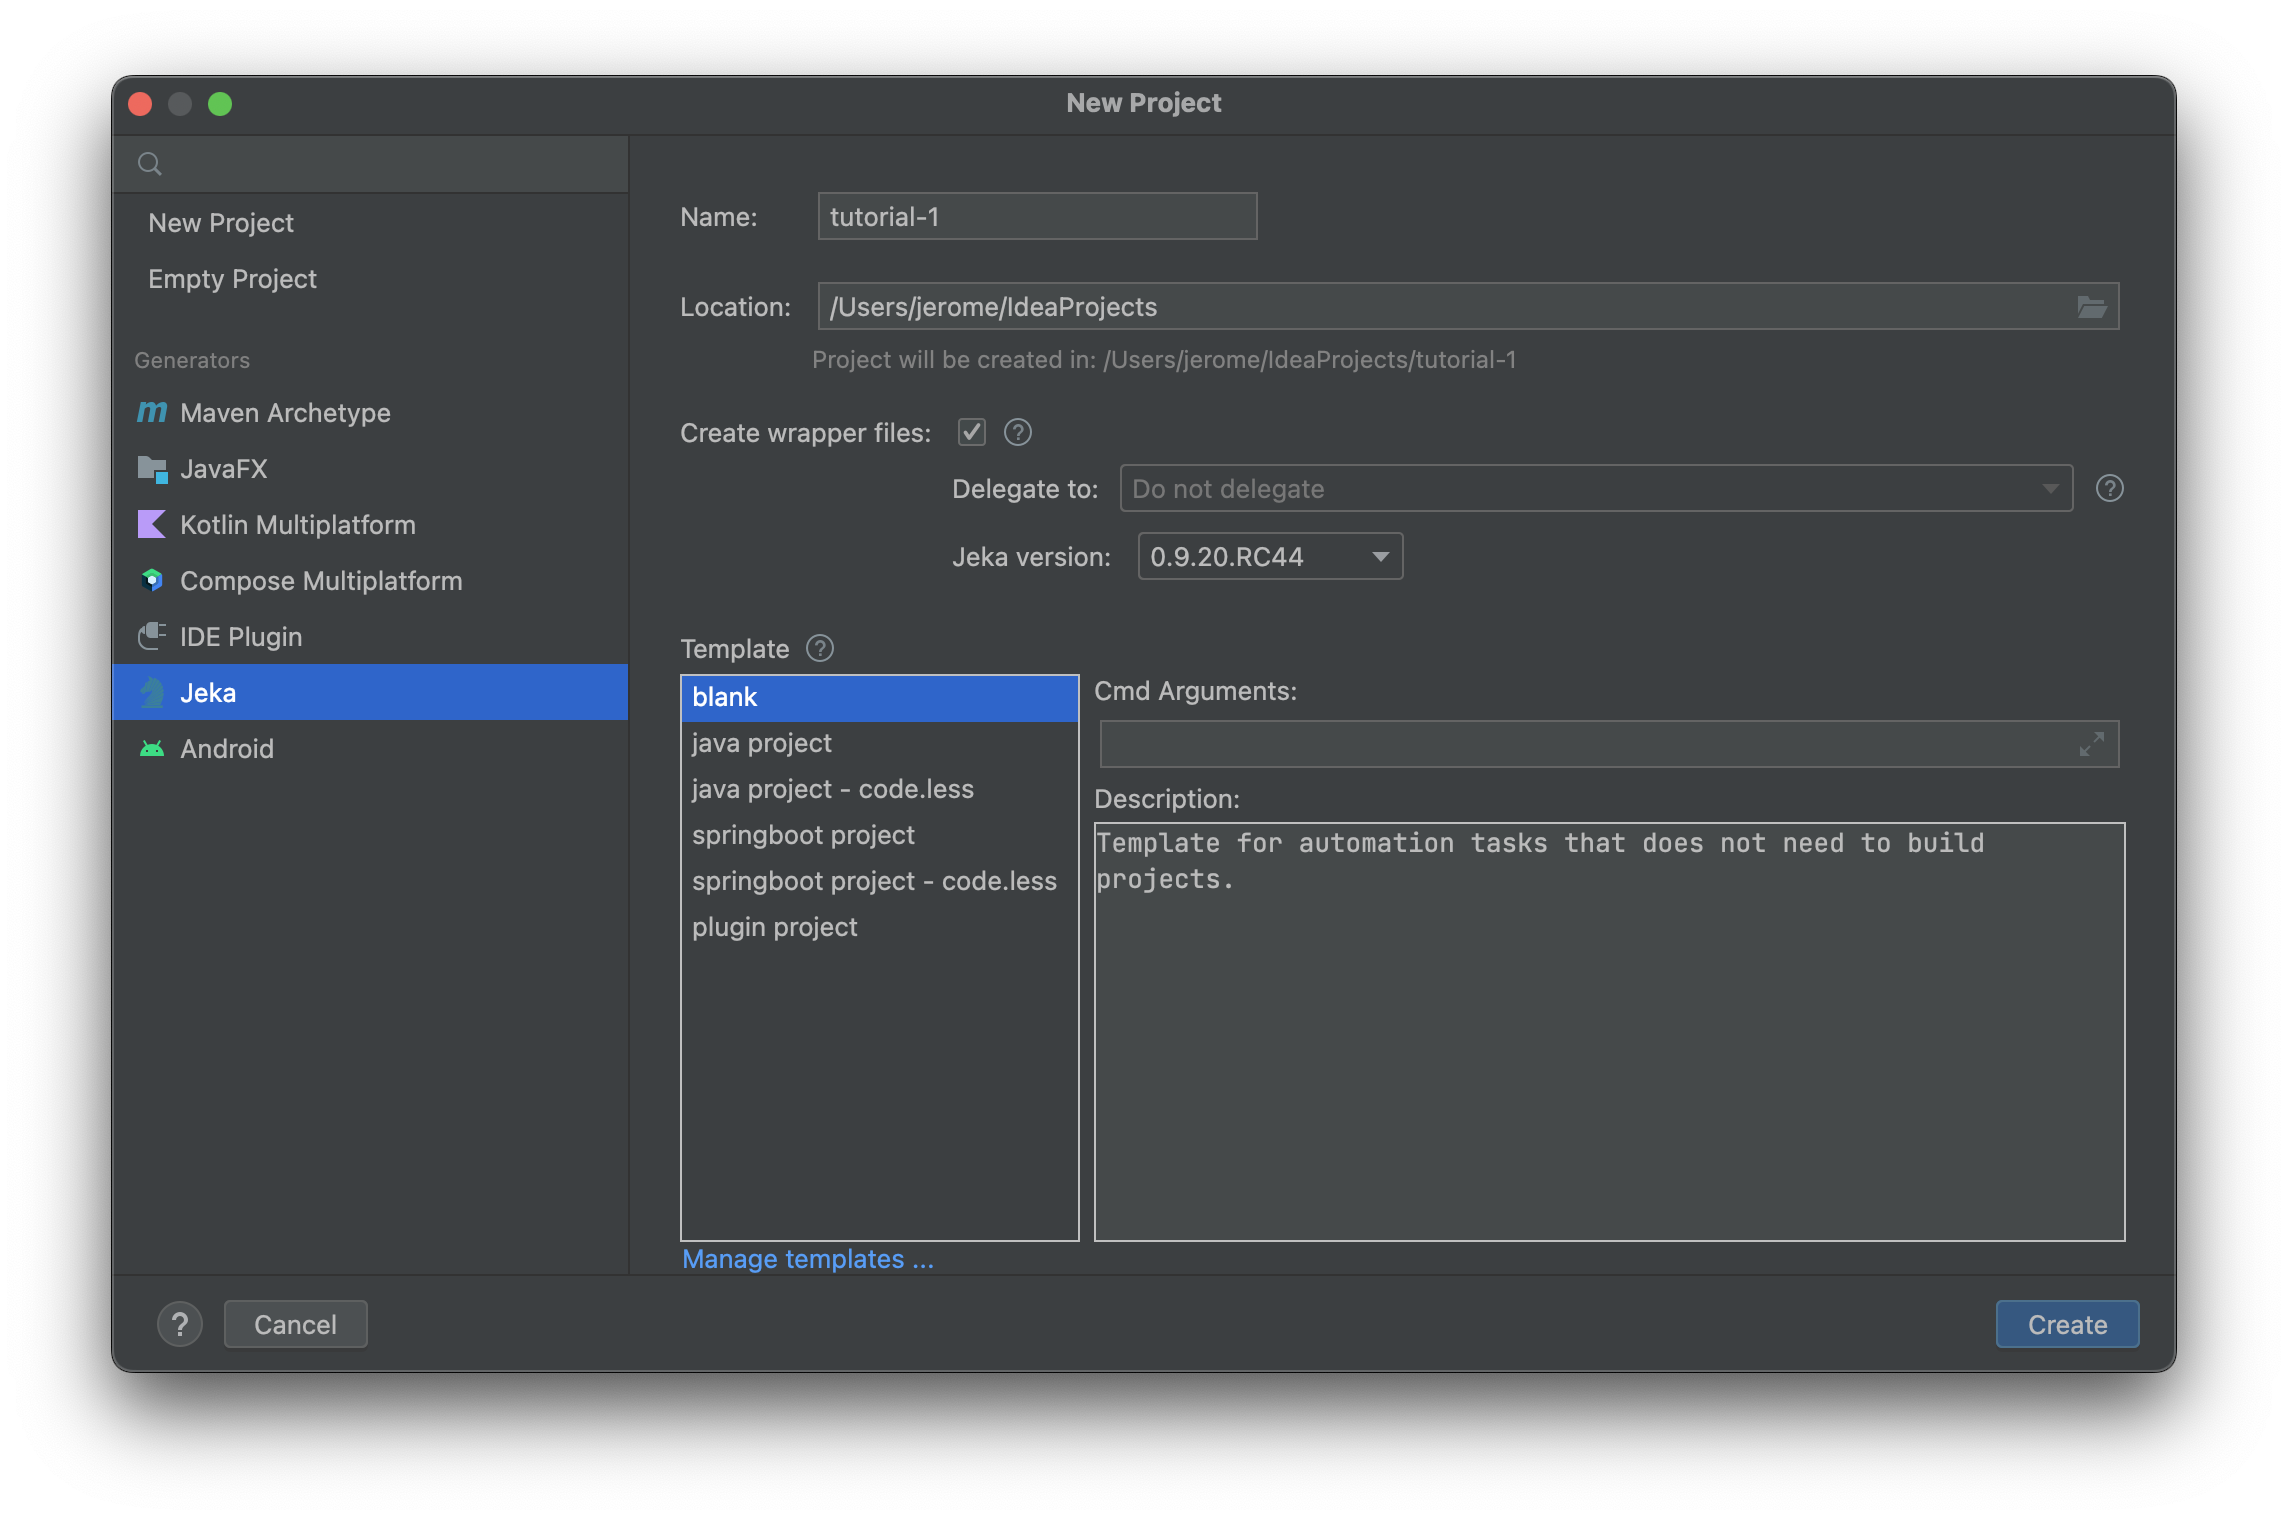Screen dimensions: 2288x1520
Task: Open the Jeka version dropdown
Action: tap(1270, 556)
